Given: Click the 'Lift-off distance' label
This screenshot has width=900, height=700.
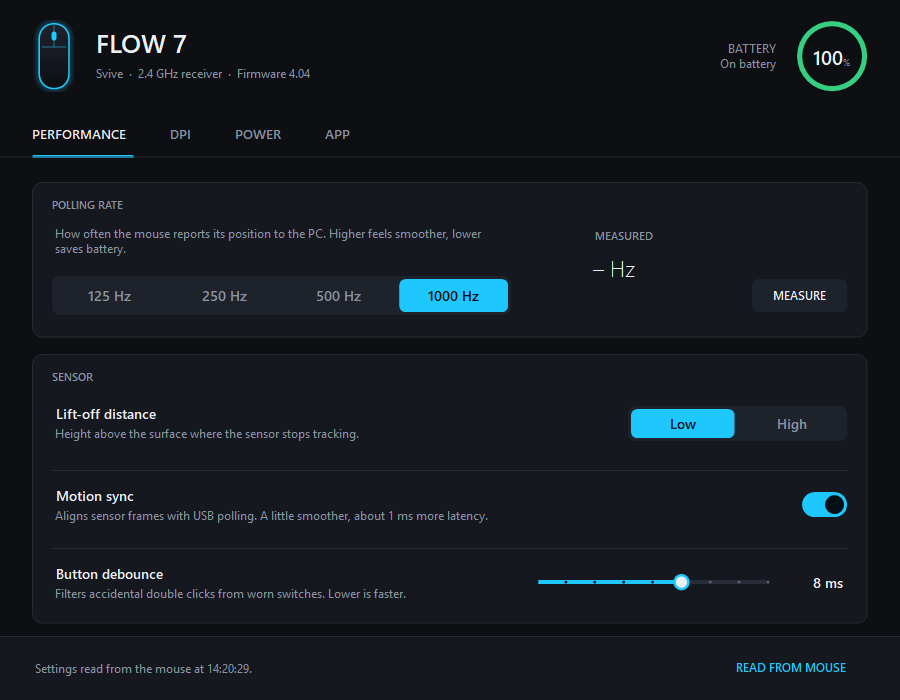Looking at the screenshot, I should 106,414.
